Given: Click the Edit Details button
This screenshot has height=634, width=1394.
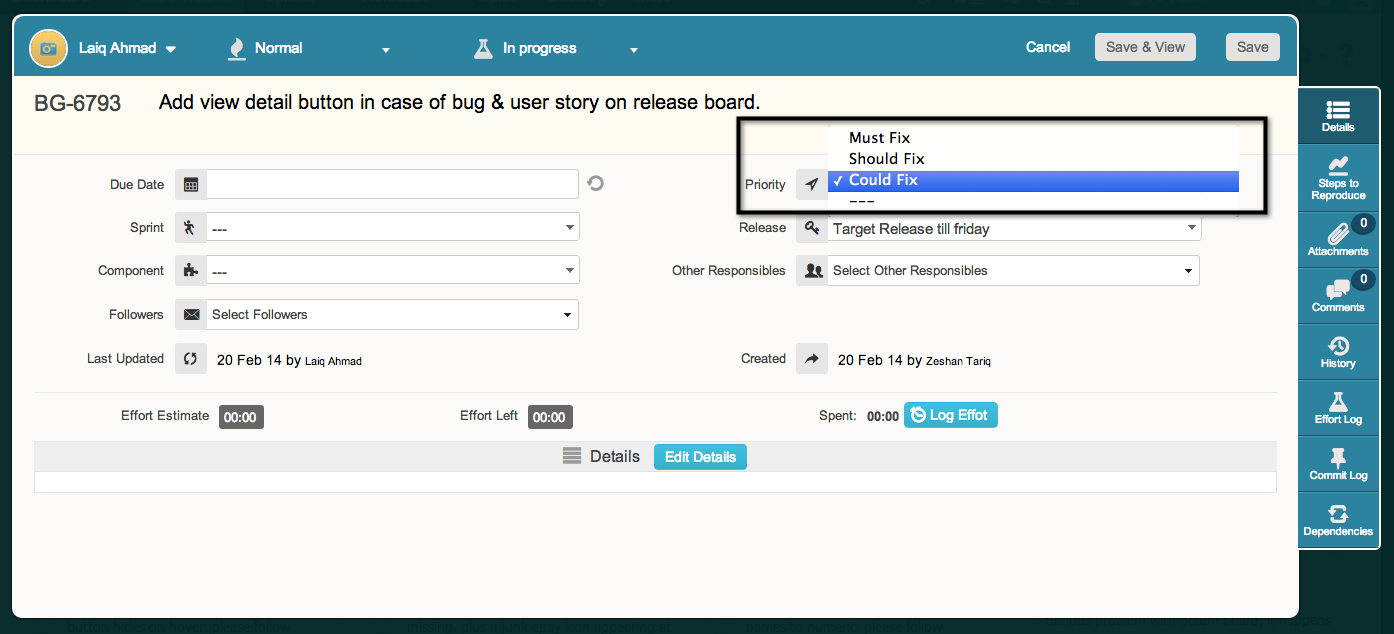Looking at the screenshot, I should [x=700, y=457].
